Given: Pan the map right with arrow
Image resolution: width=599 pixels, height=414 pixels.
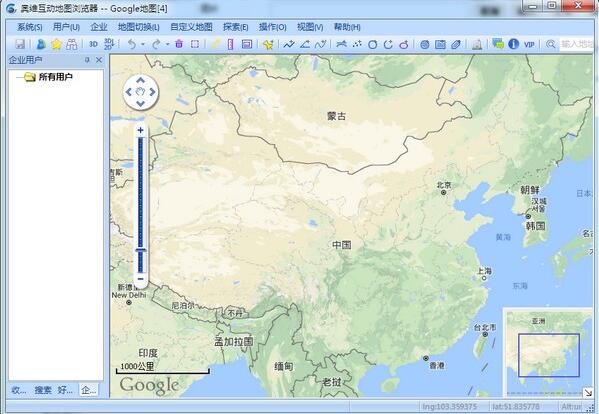Looking at the screenshot, I should (x=152, y=92).
